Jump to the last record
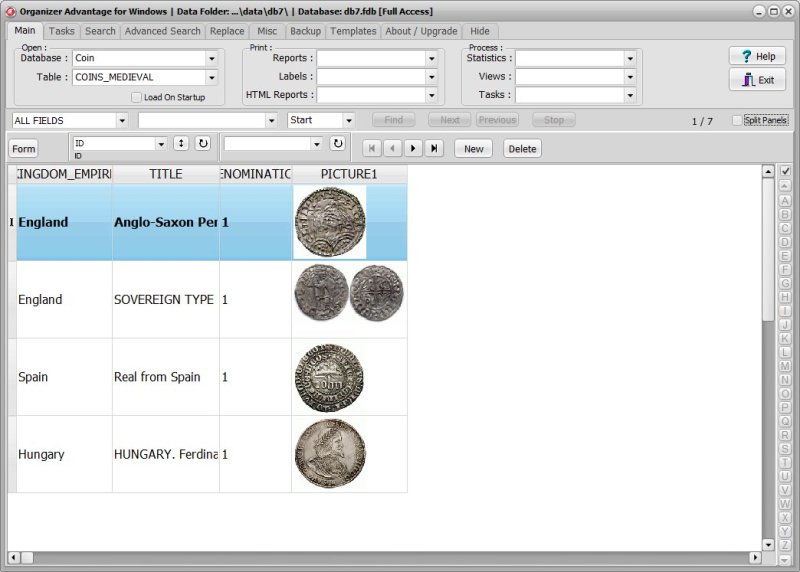 coord(434,148)
